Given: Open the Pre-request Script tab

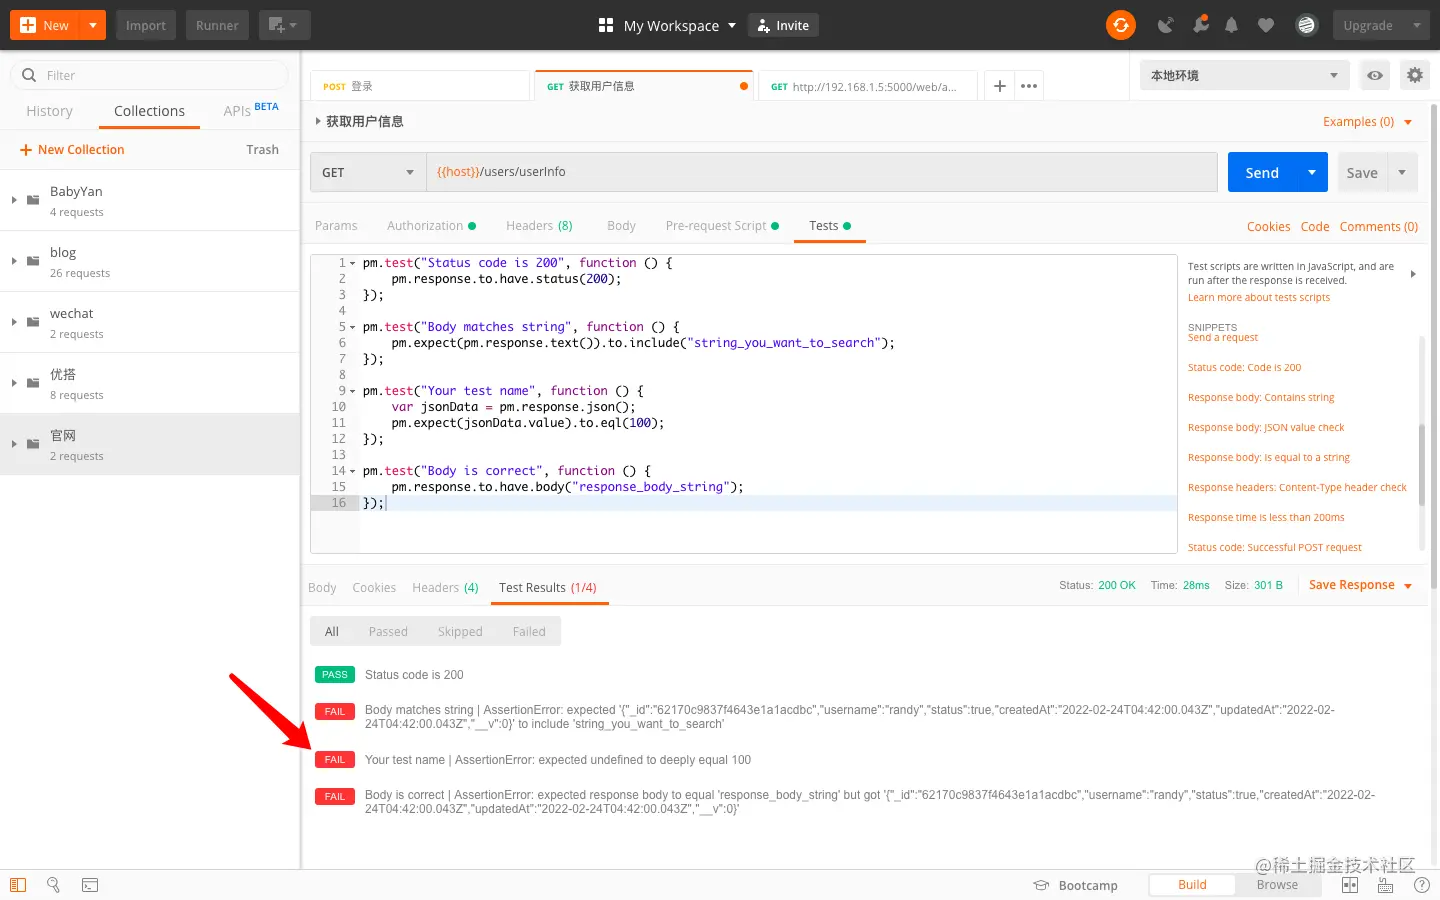Looking at the screenshot, I should 722,226.
